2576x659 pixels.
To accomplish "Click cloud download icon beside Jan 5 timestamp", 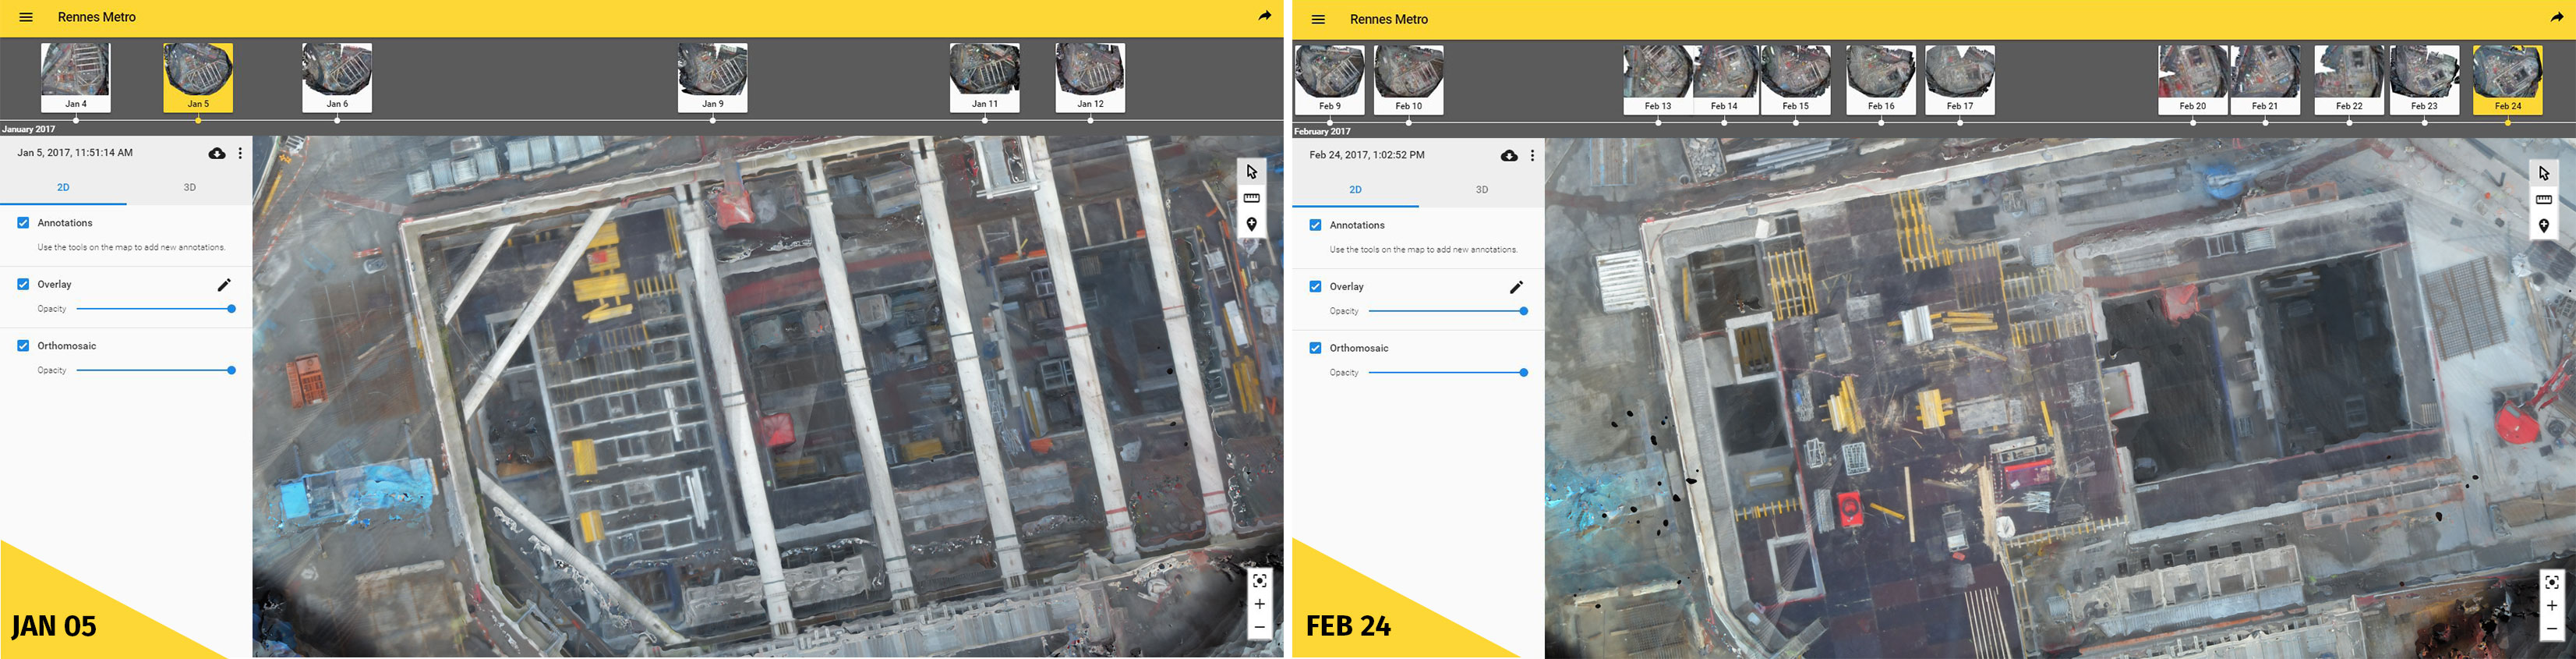I will tap(217, 153).
